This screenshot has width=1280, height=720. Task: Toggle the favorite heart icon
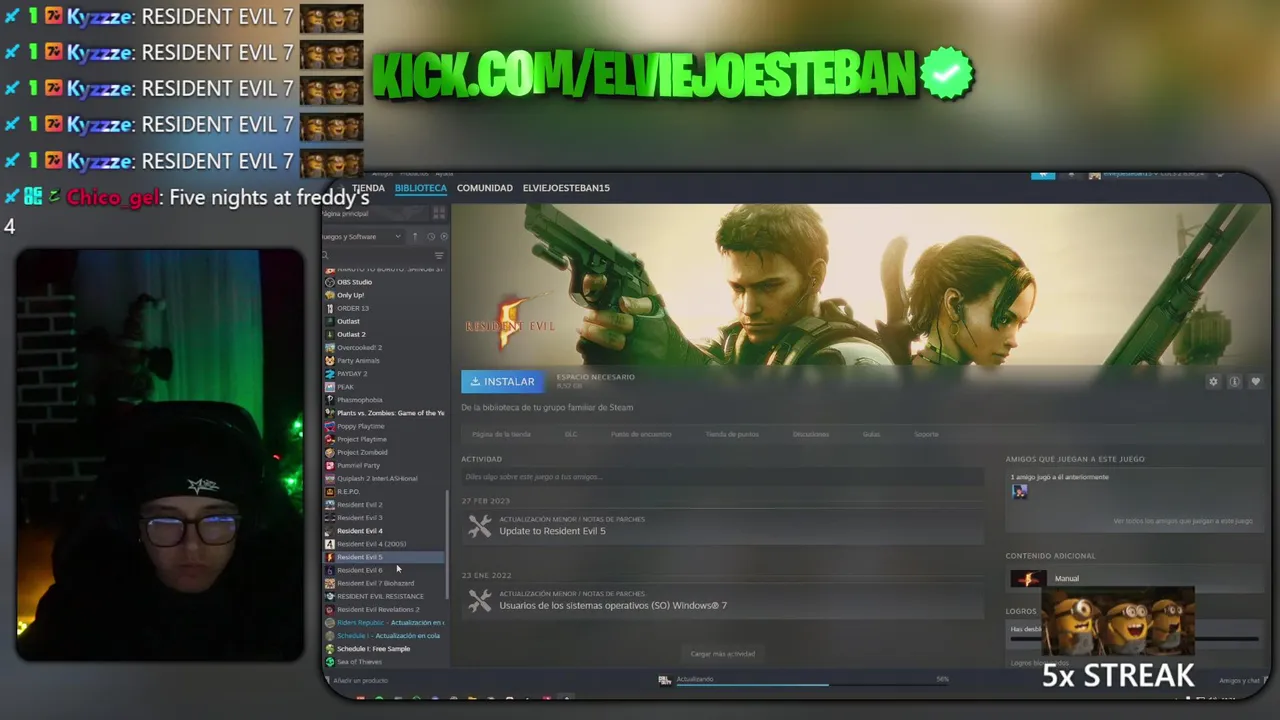click(1255, 382)
